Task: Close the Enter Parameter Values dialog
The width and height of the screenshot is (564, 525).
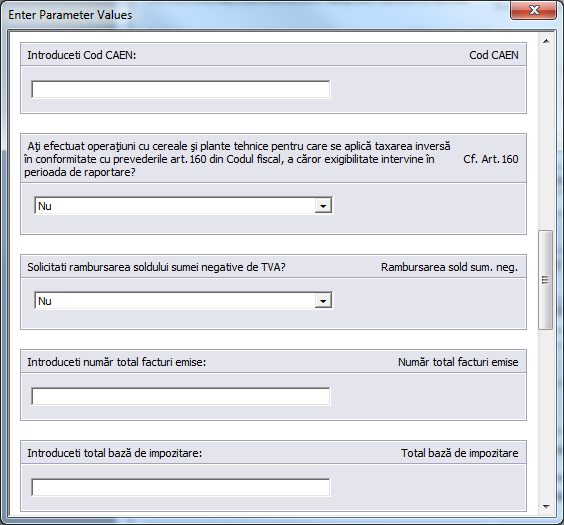Action: point(533,10)
